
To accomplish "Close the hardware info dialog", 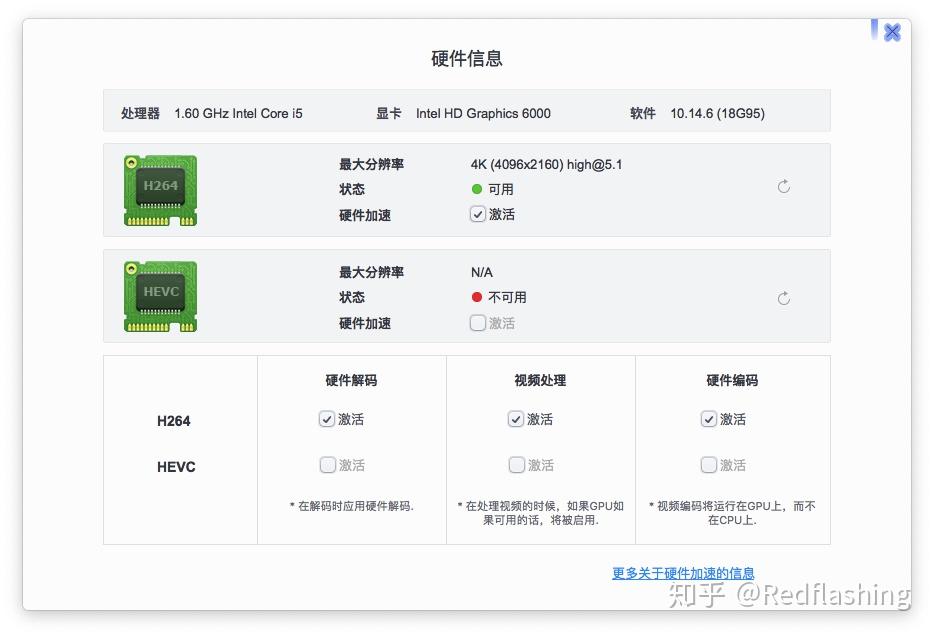I will coord(892,32).
